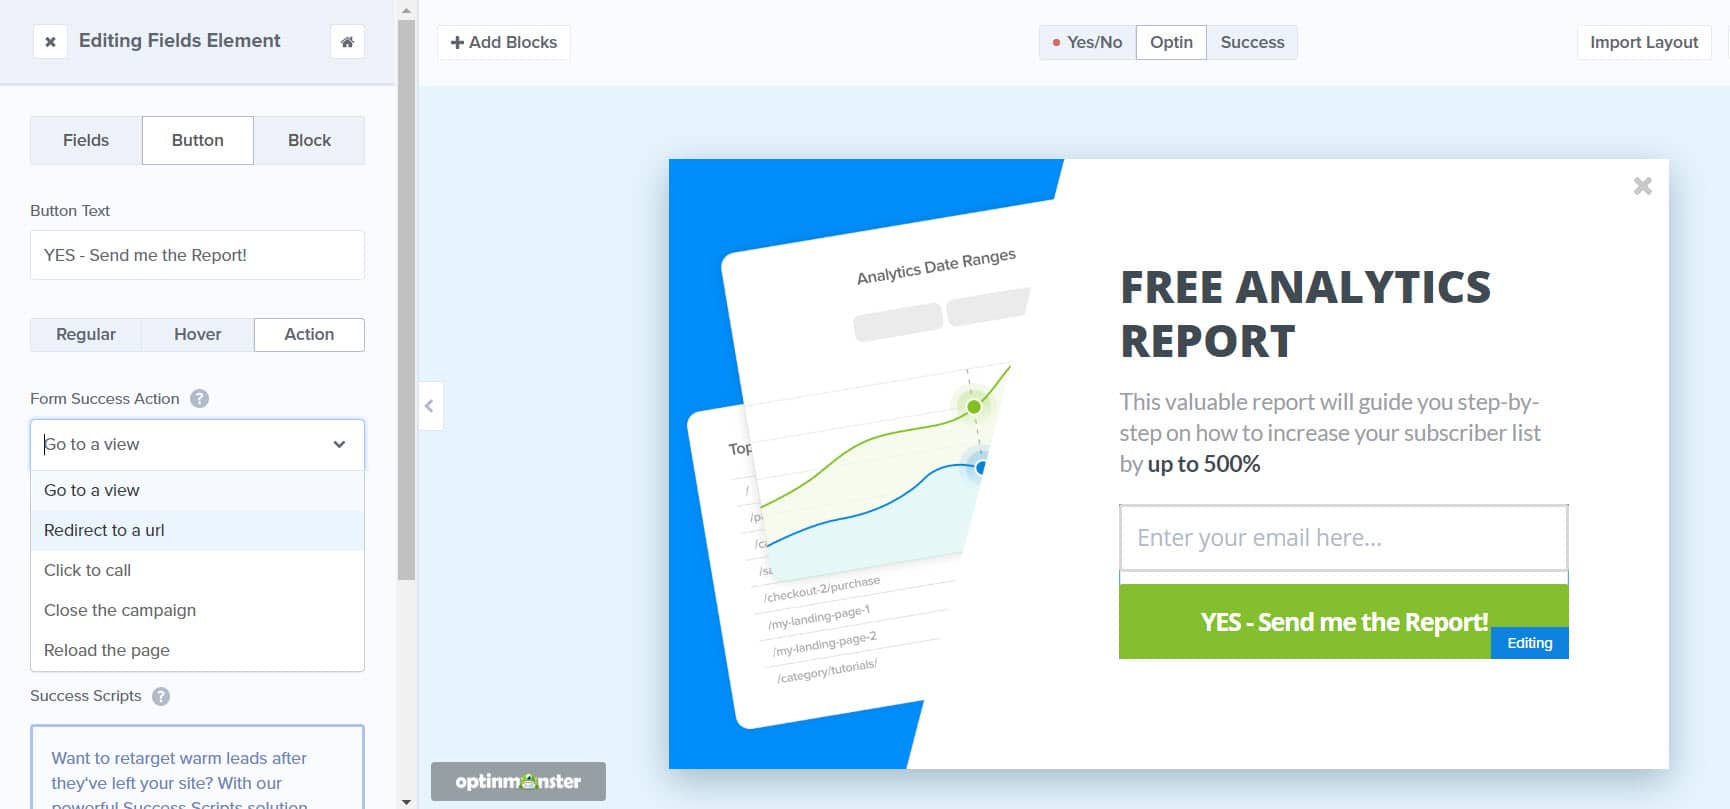Click the 'Form Success Action' label
Screen dimensions: 1730x809
[x=105, y=398]
